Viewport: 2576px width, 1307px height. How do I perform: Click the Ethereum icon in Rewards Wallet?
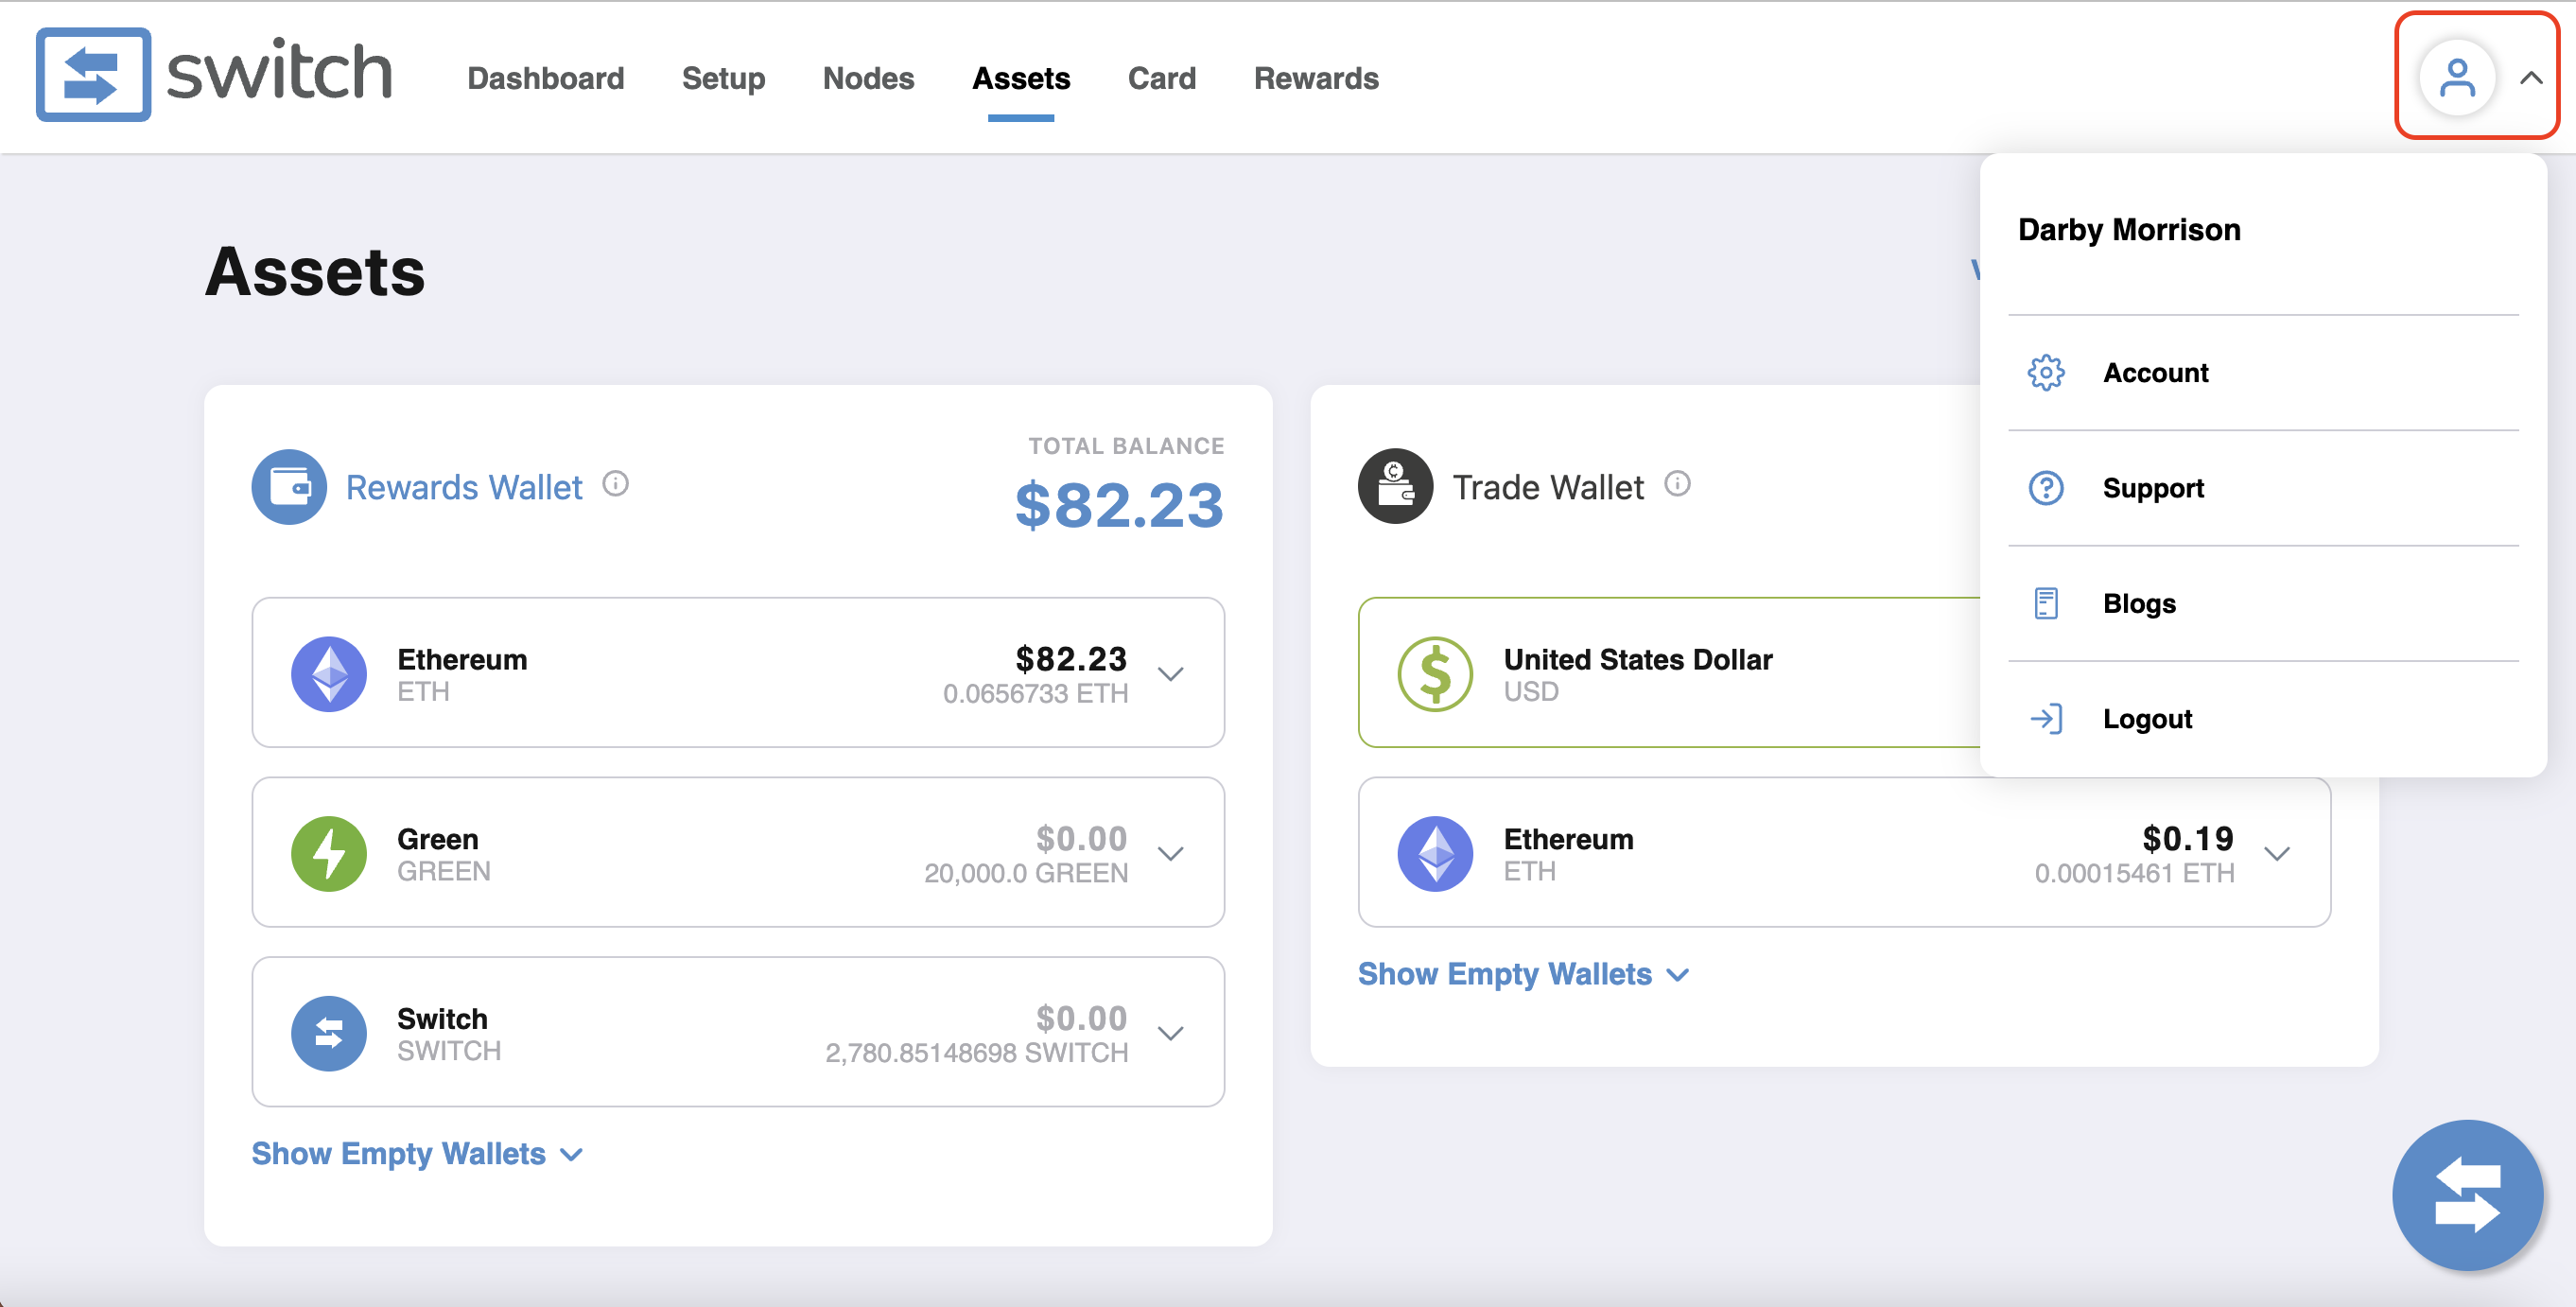click(329, 674)
